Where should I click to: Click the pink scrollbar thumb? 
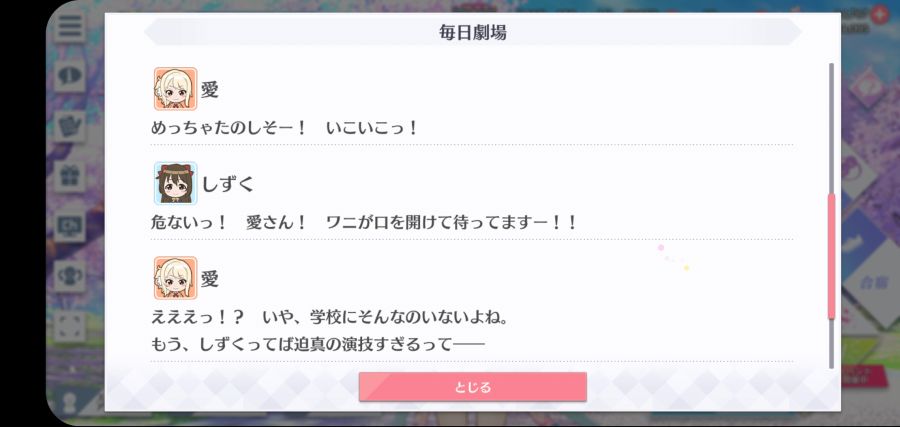click(831, 256)
